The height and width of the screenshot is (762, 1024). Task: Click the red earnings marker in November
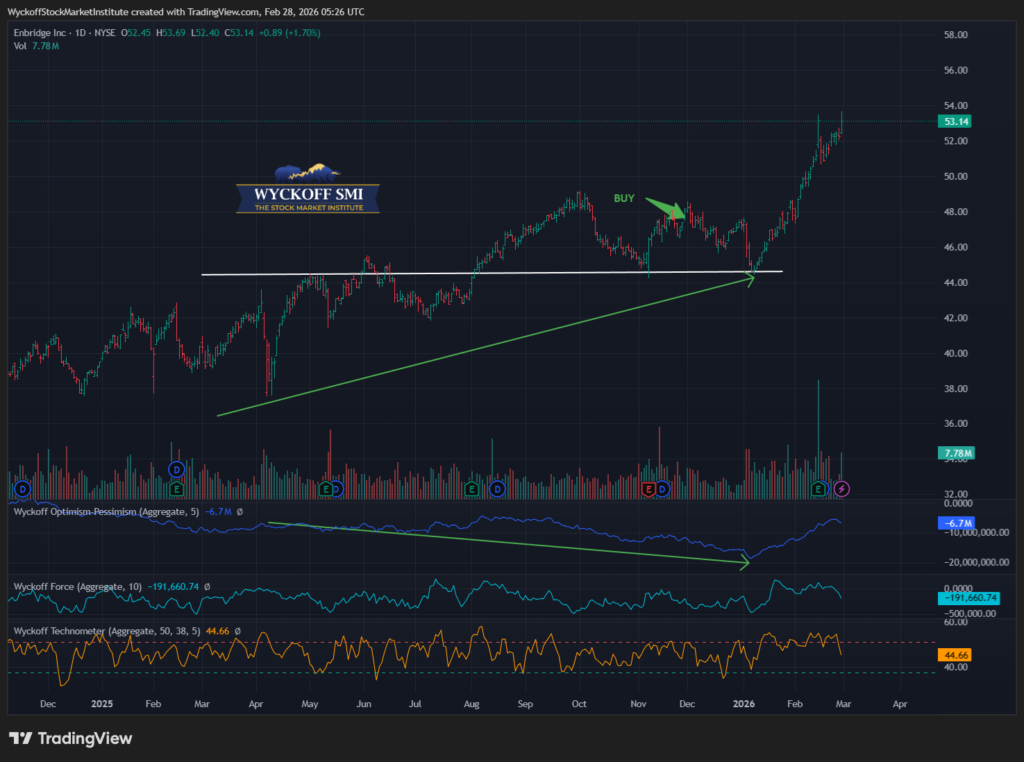(x=649, y=489)
